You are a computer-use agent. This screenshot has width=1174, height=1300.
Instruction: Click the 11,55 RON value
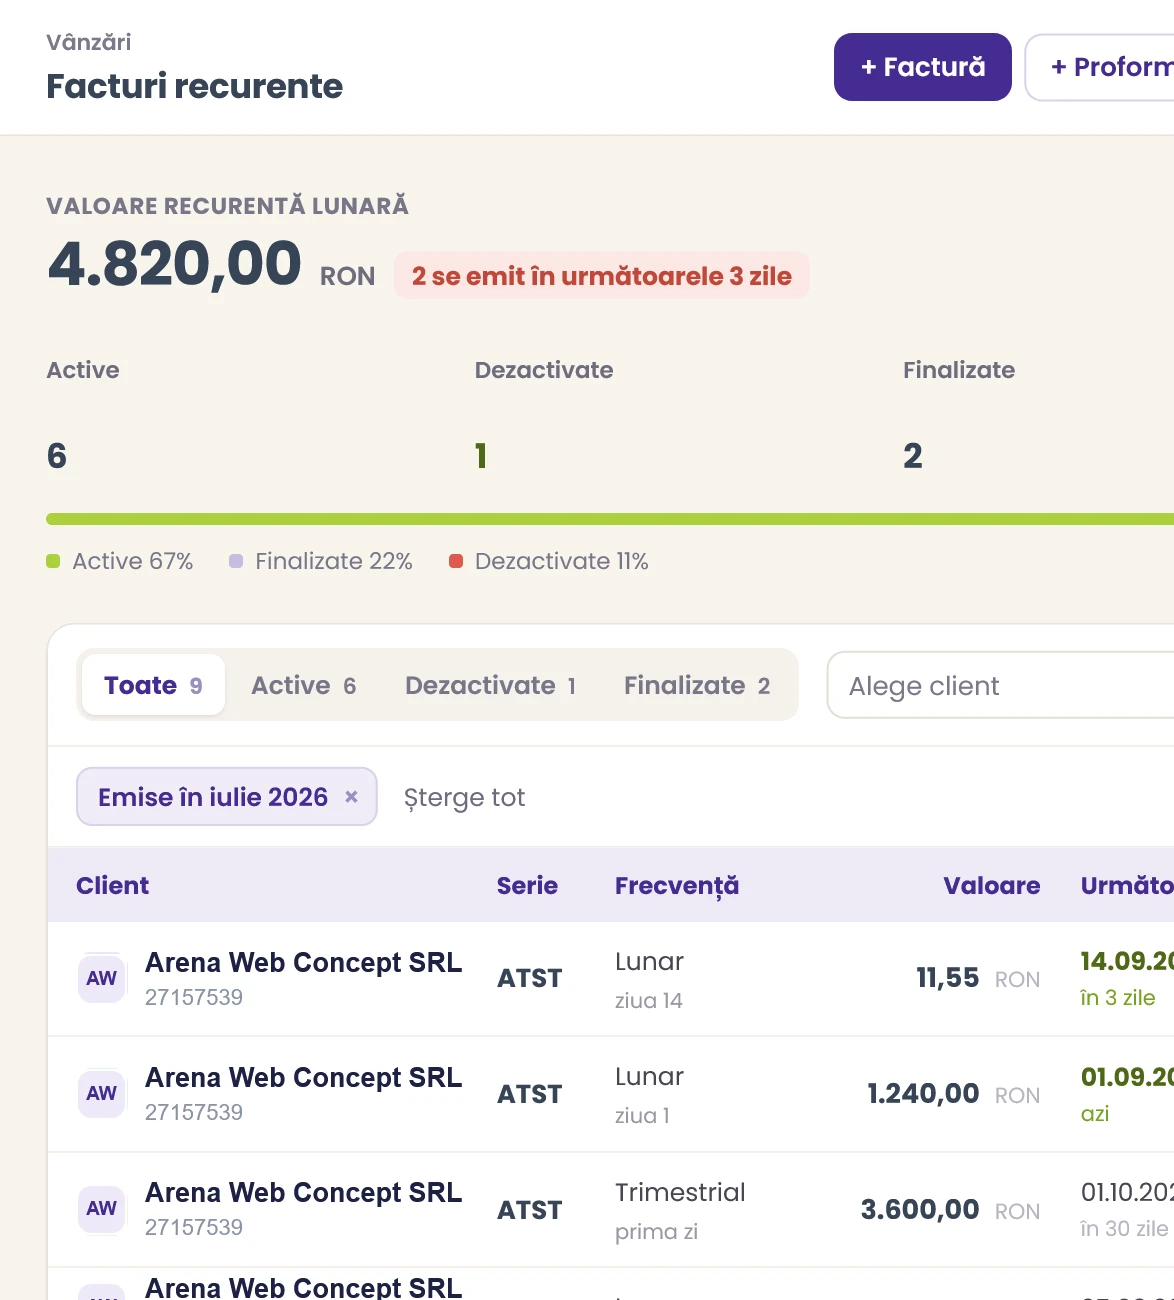click(977, 978)
